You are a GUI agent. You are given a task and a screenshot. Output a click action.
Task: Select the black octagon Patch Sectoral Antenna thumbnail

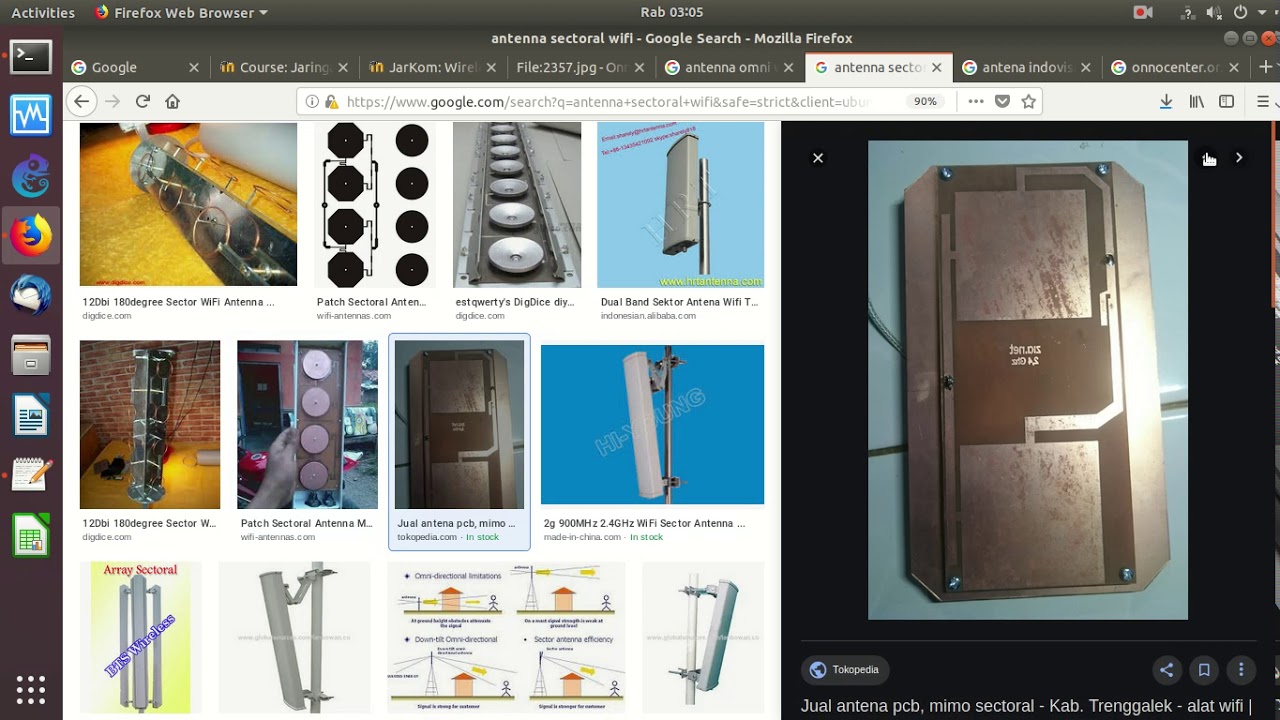pyautogui.click(x=376, y=204)
